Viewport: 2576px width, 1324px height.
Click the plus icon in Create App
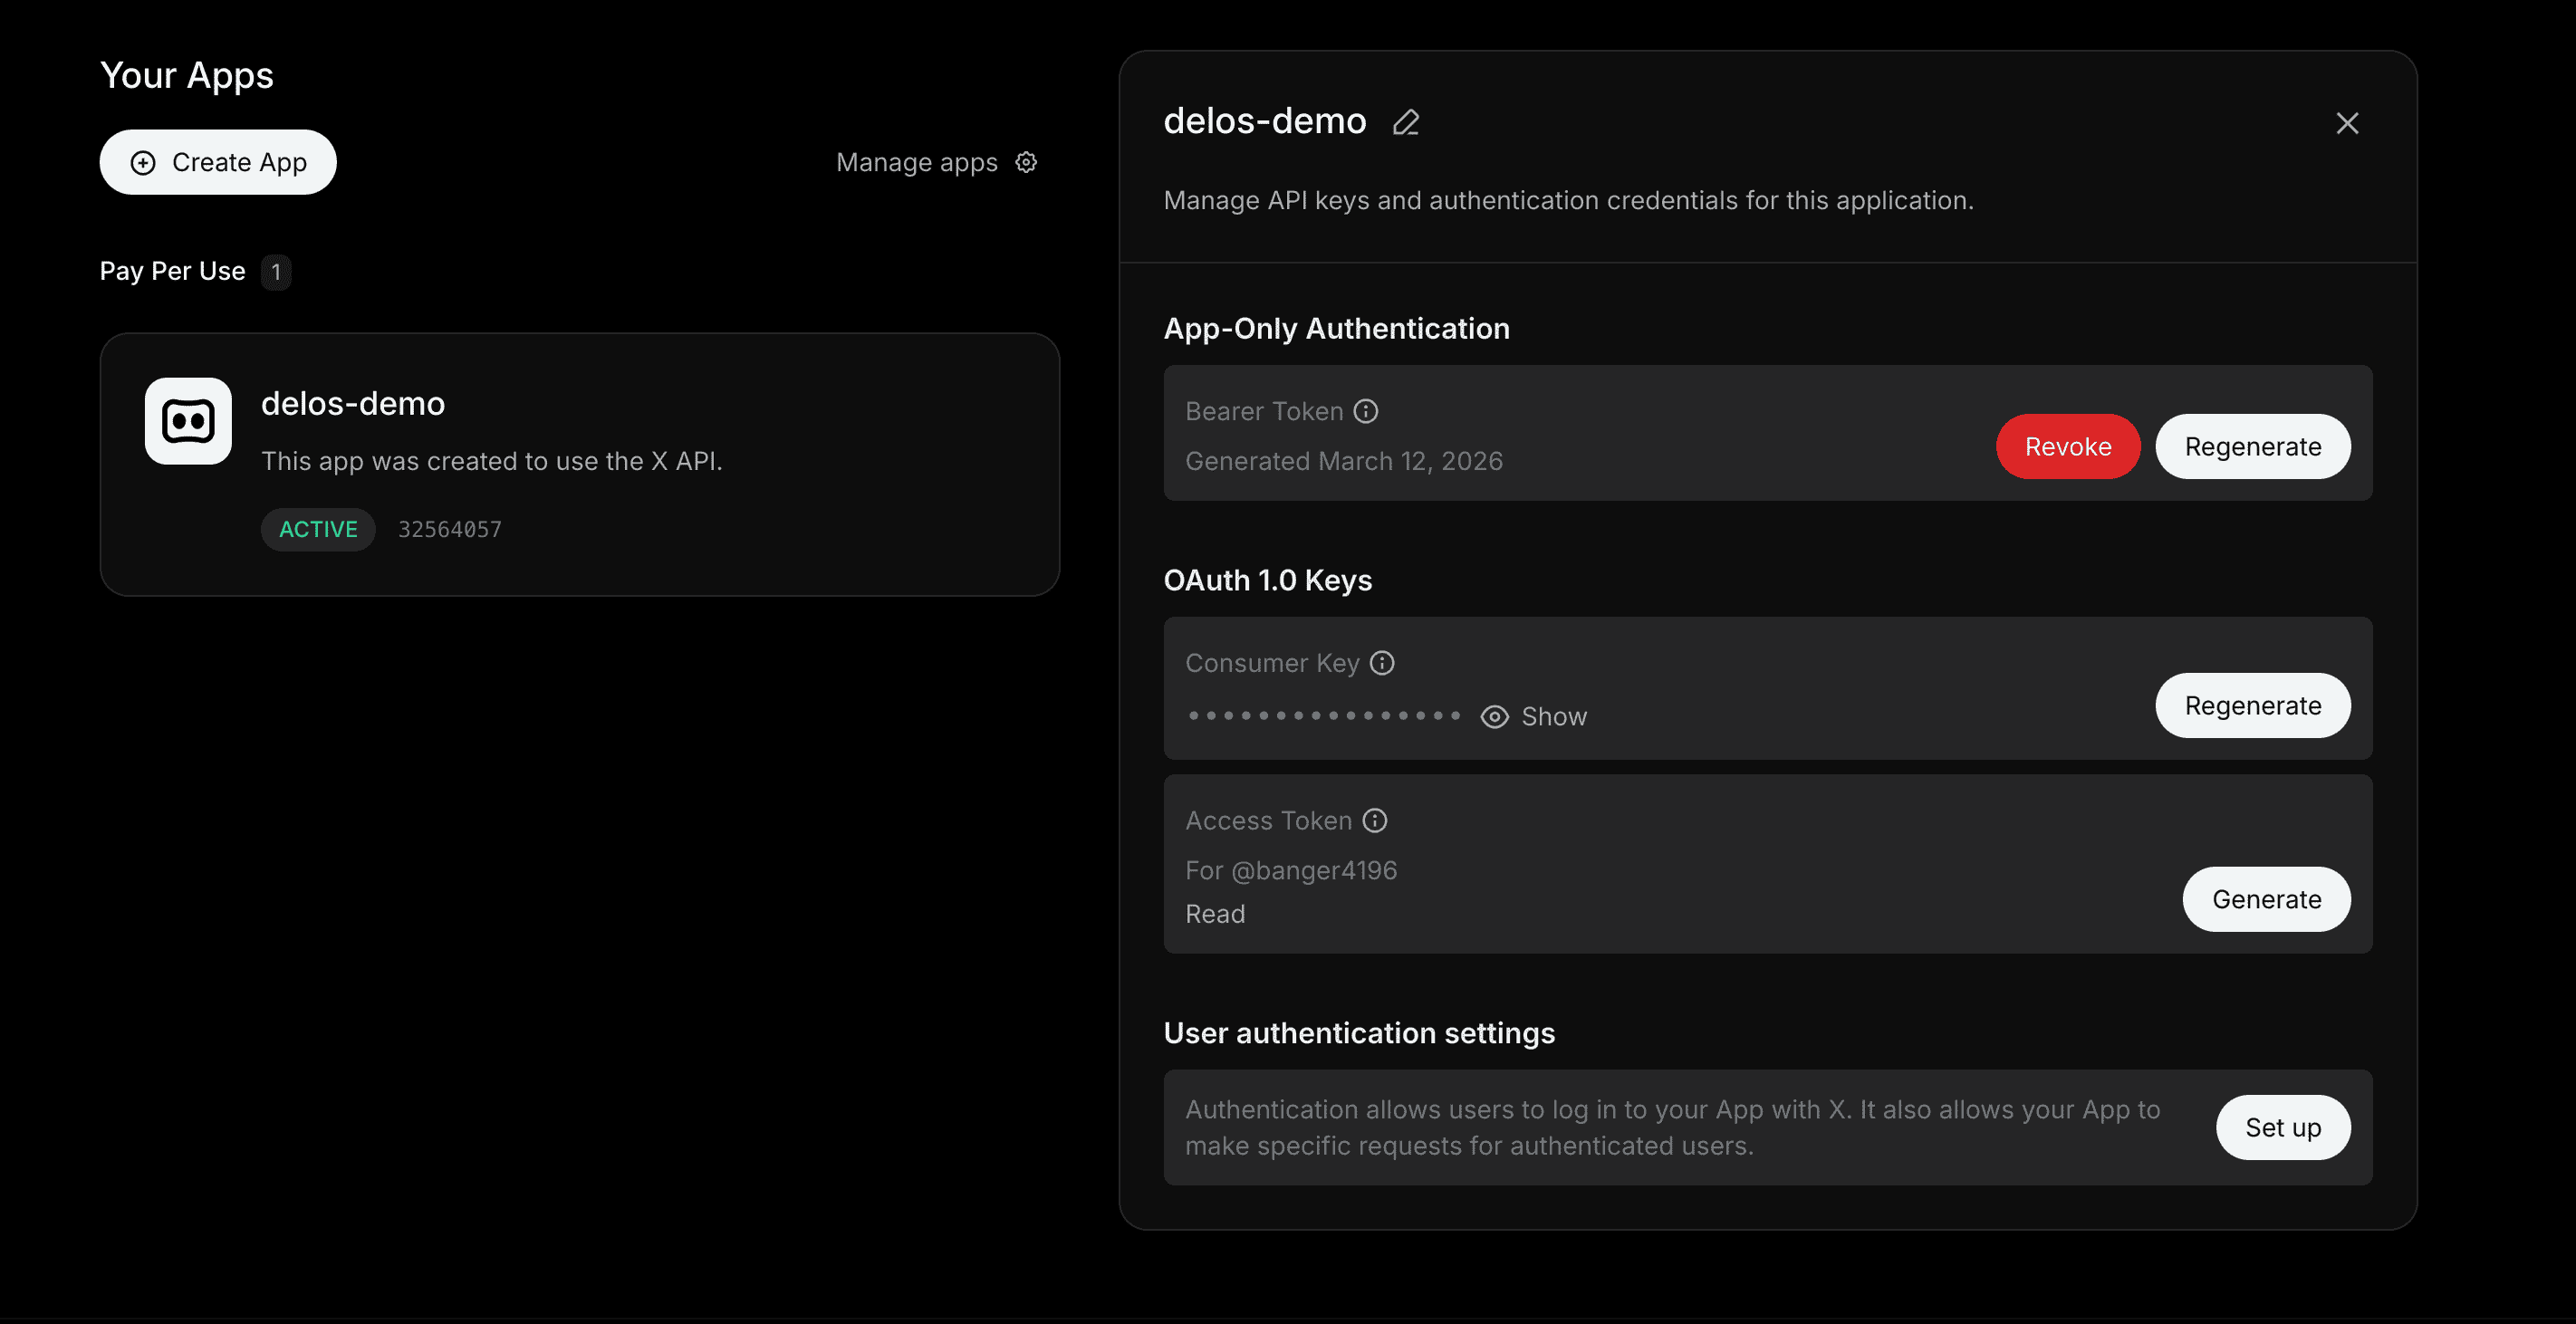click(x=143, y=163)
